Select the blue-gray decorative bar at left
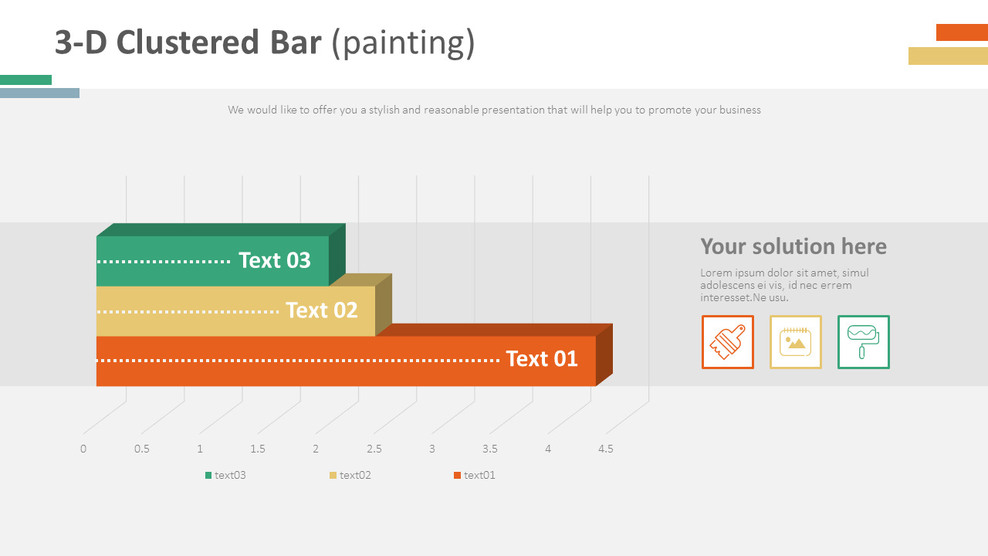This screenshot has width=988, height=556. (x=40, y=93)
